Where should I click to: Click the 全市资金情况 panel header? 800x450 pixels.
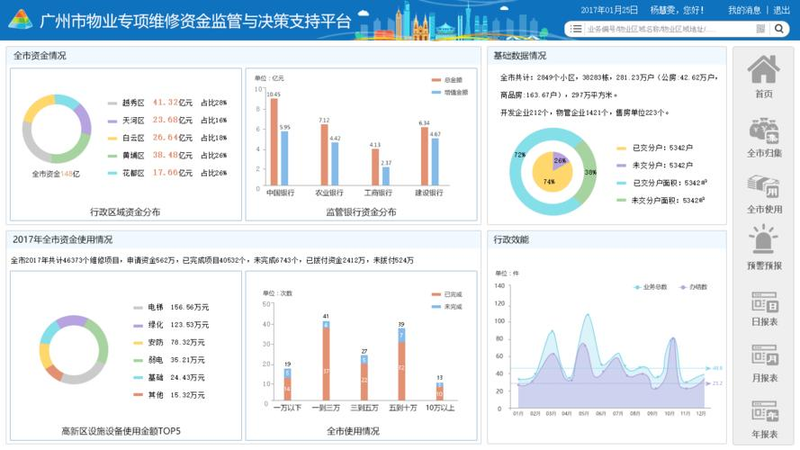pos(39,56)
